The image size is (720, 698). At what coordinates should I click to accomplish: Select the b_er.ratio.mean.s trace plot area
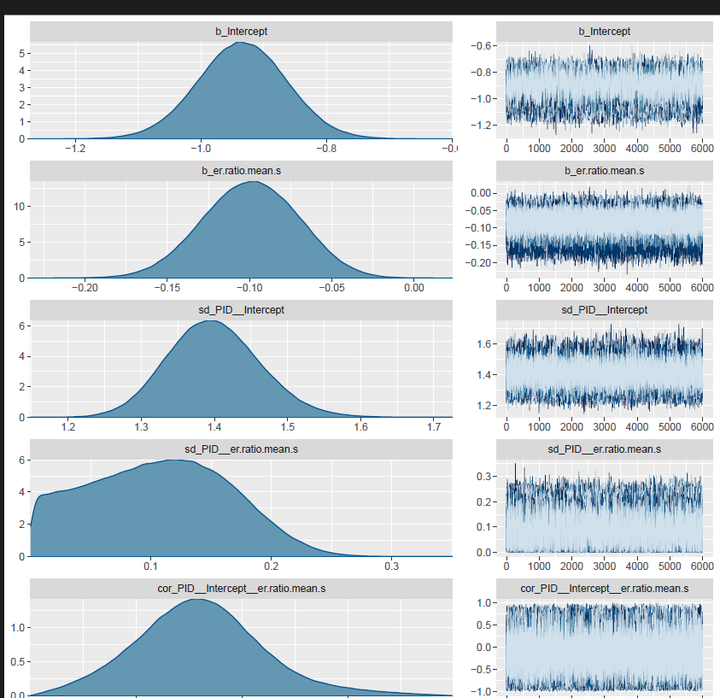604,229
